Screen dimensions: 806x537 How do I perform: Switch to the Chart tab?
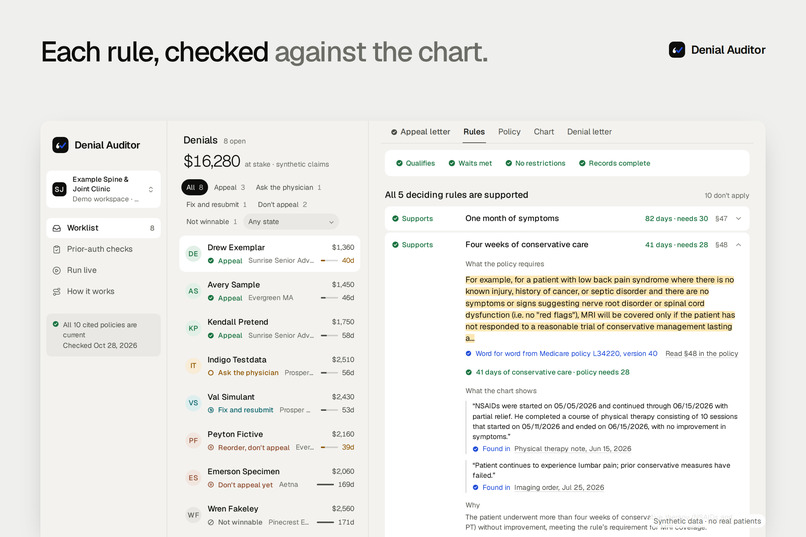point(543,132)
